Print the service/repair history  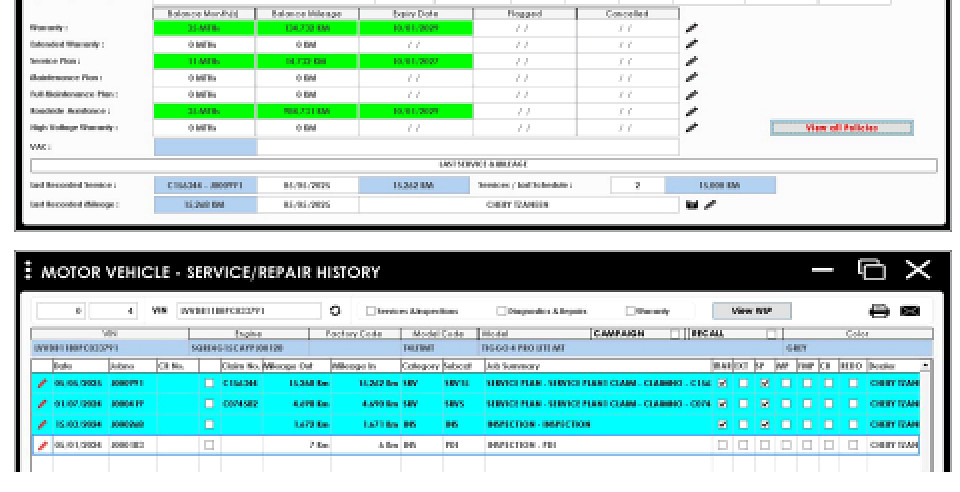[x=880, y=311]
